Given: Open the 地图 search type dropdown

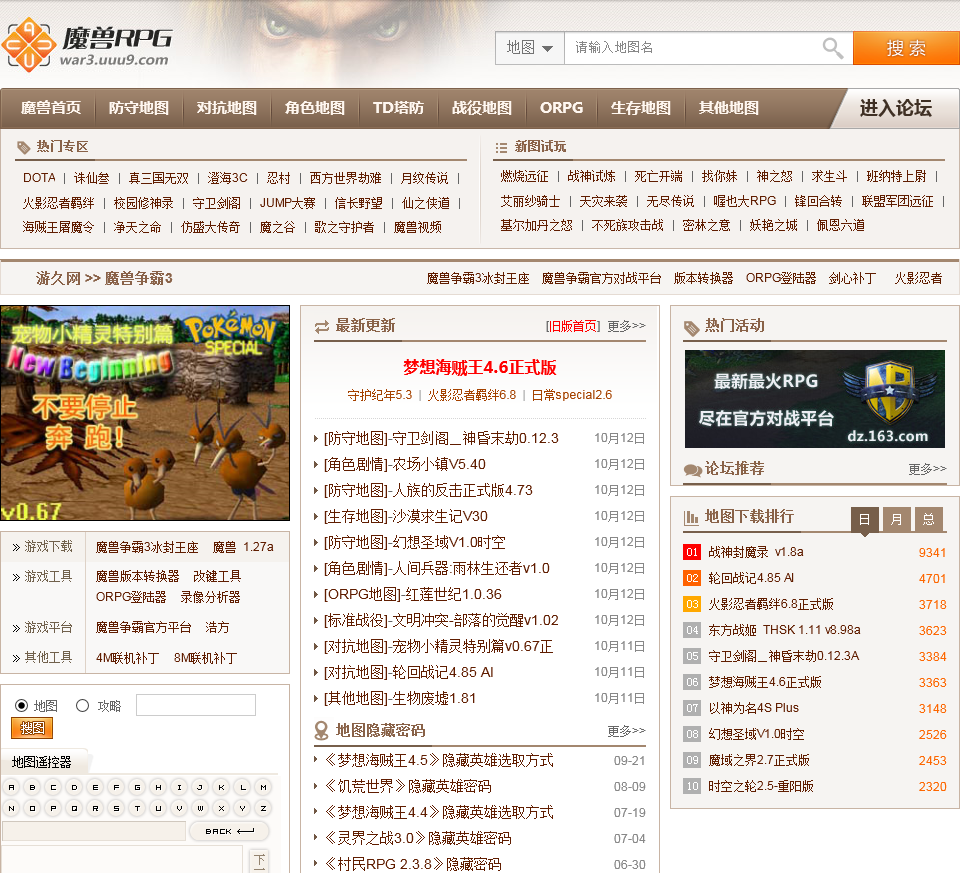Looking at the screenshot, I should (530, 48).
